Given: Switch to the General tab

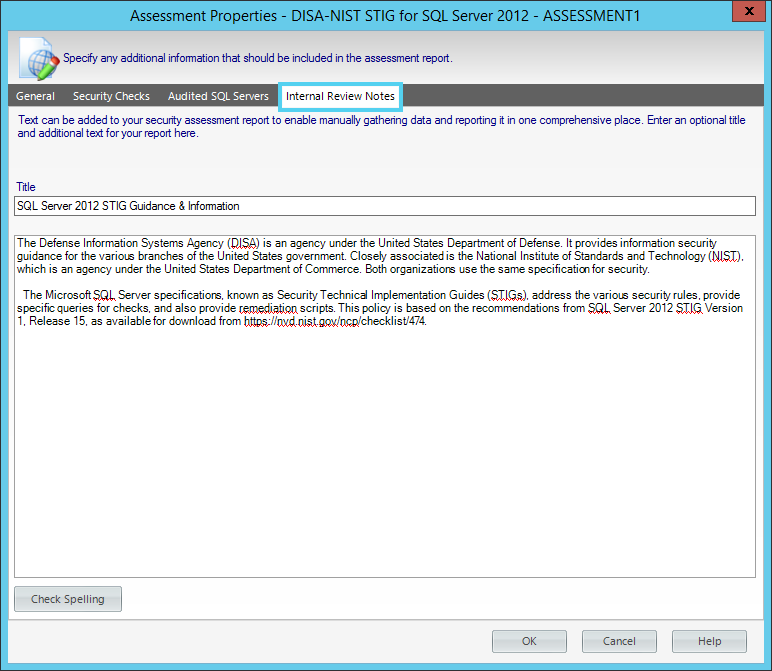Looking at the screenshot, I should (x=35, y=96).
